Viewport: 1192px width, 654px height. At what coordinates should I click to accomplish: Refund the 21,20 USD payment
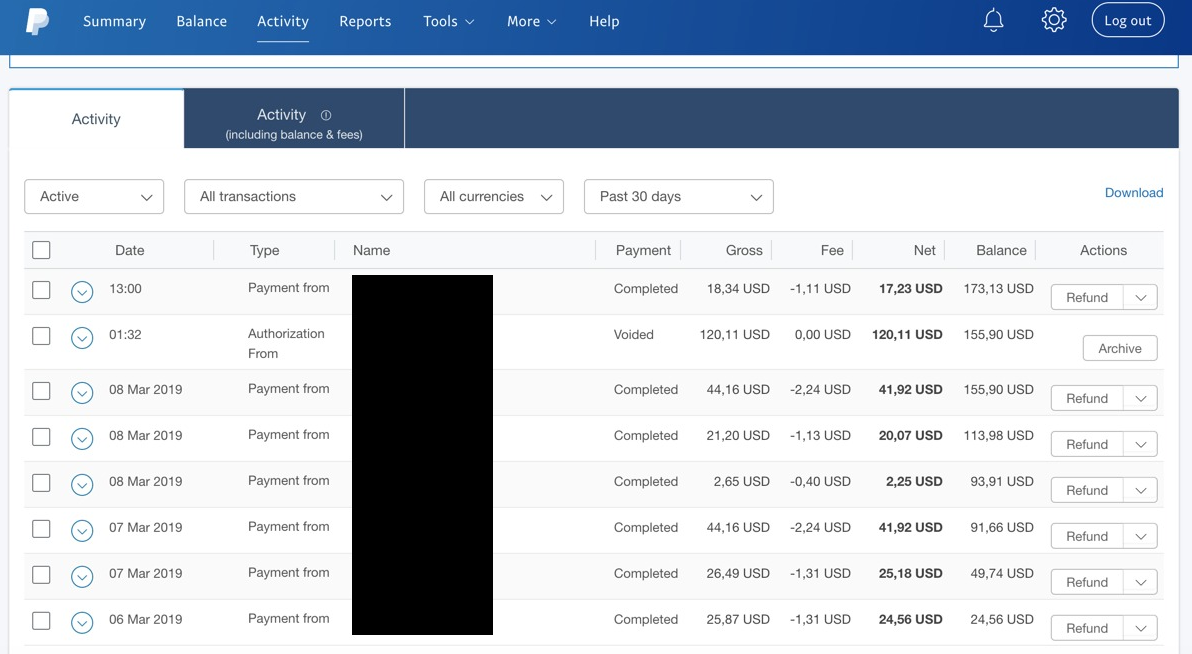click(x=1087, y=444)
